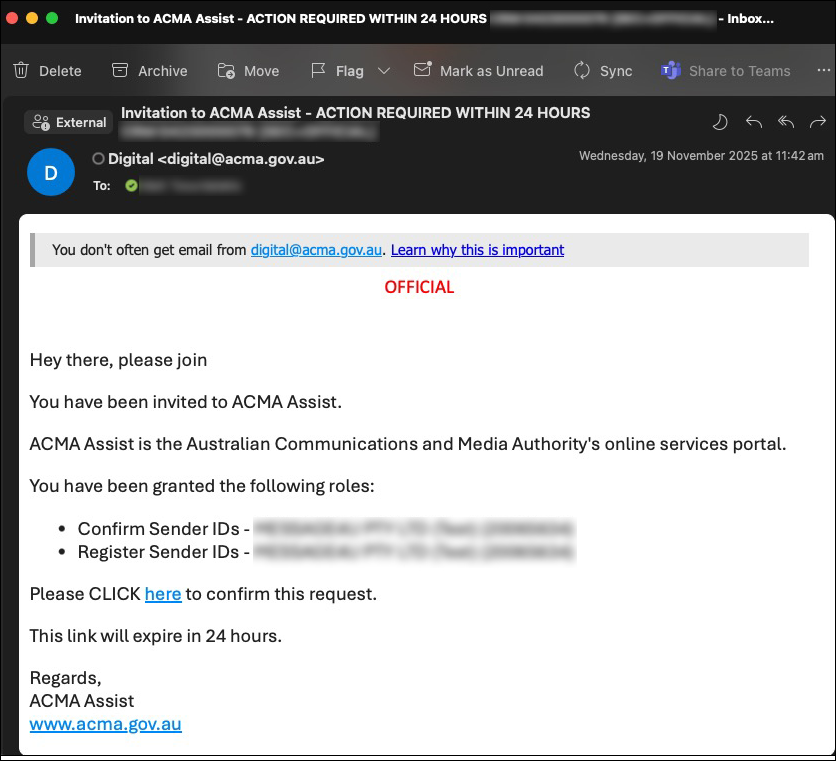Delete the current email
This screenshot has width=836, height=761.
(x=47, y=70)
